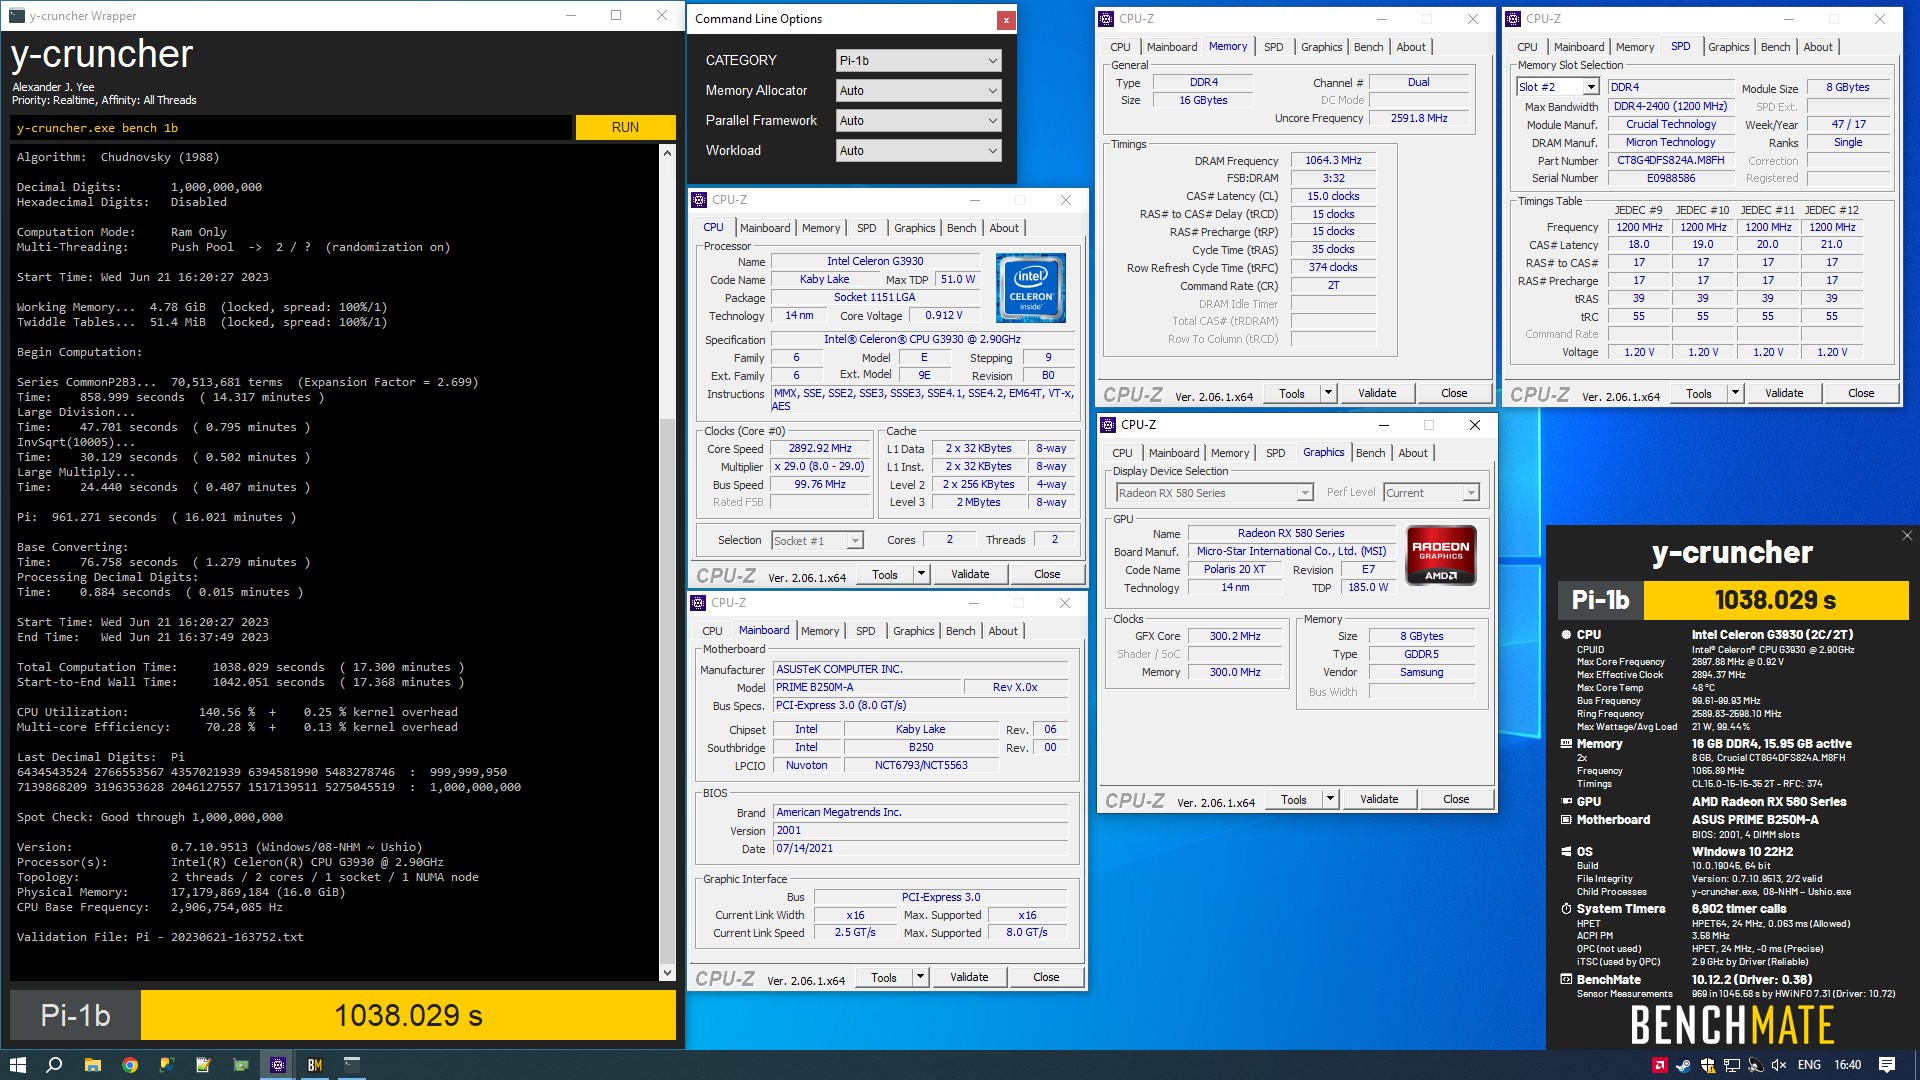Click the GPU section icon in BenchMate panel
The height and width of the screenshot is (1080, 1920).
(1566, 802)
